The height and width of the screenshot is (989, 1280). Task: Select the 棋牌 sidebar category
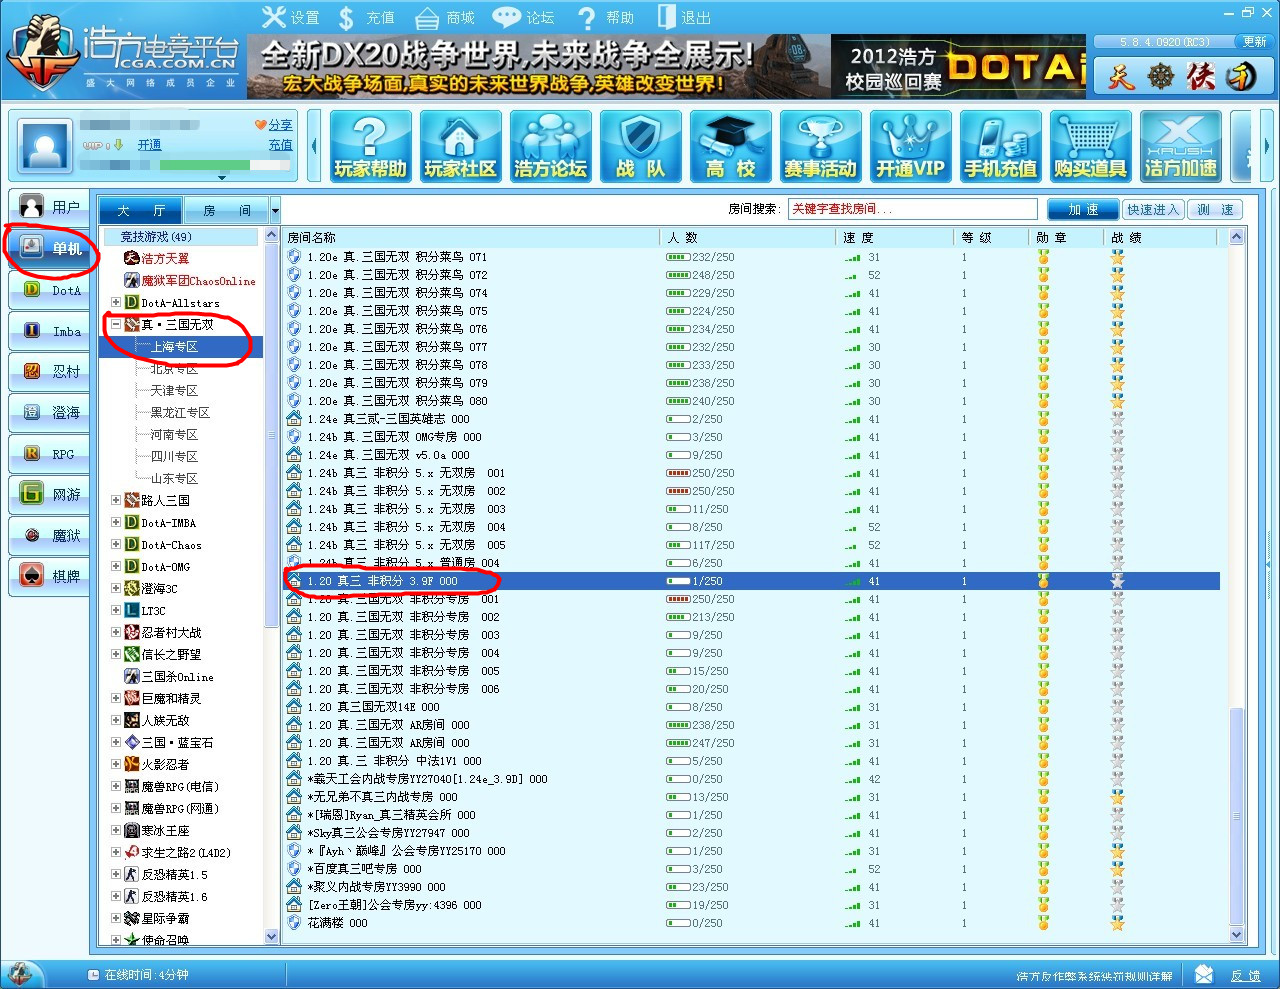tap(50, 576)
